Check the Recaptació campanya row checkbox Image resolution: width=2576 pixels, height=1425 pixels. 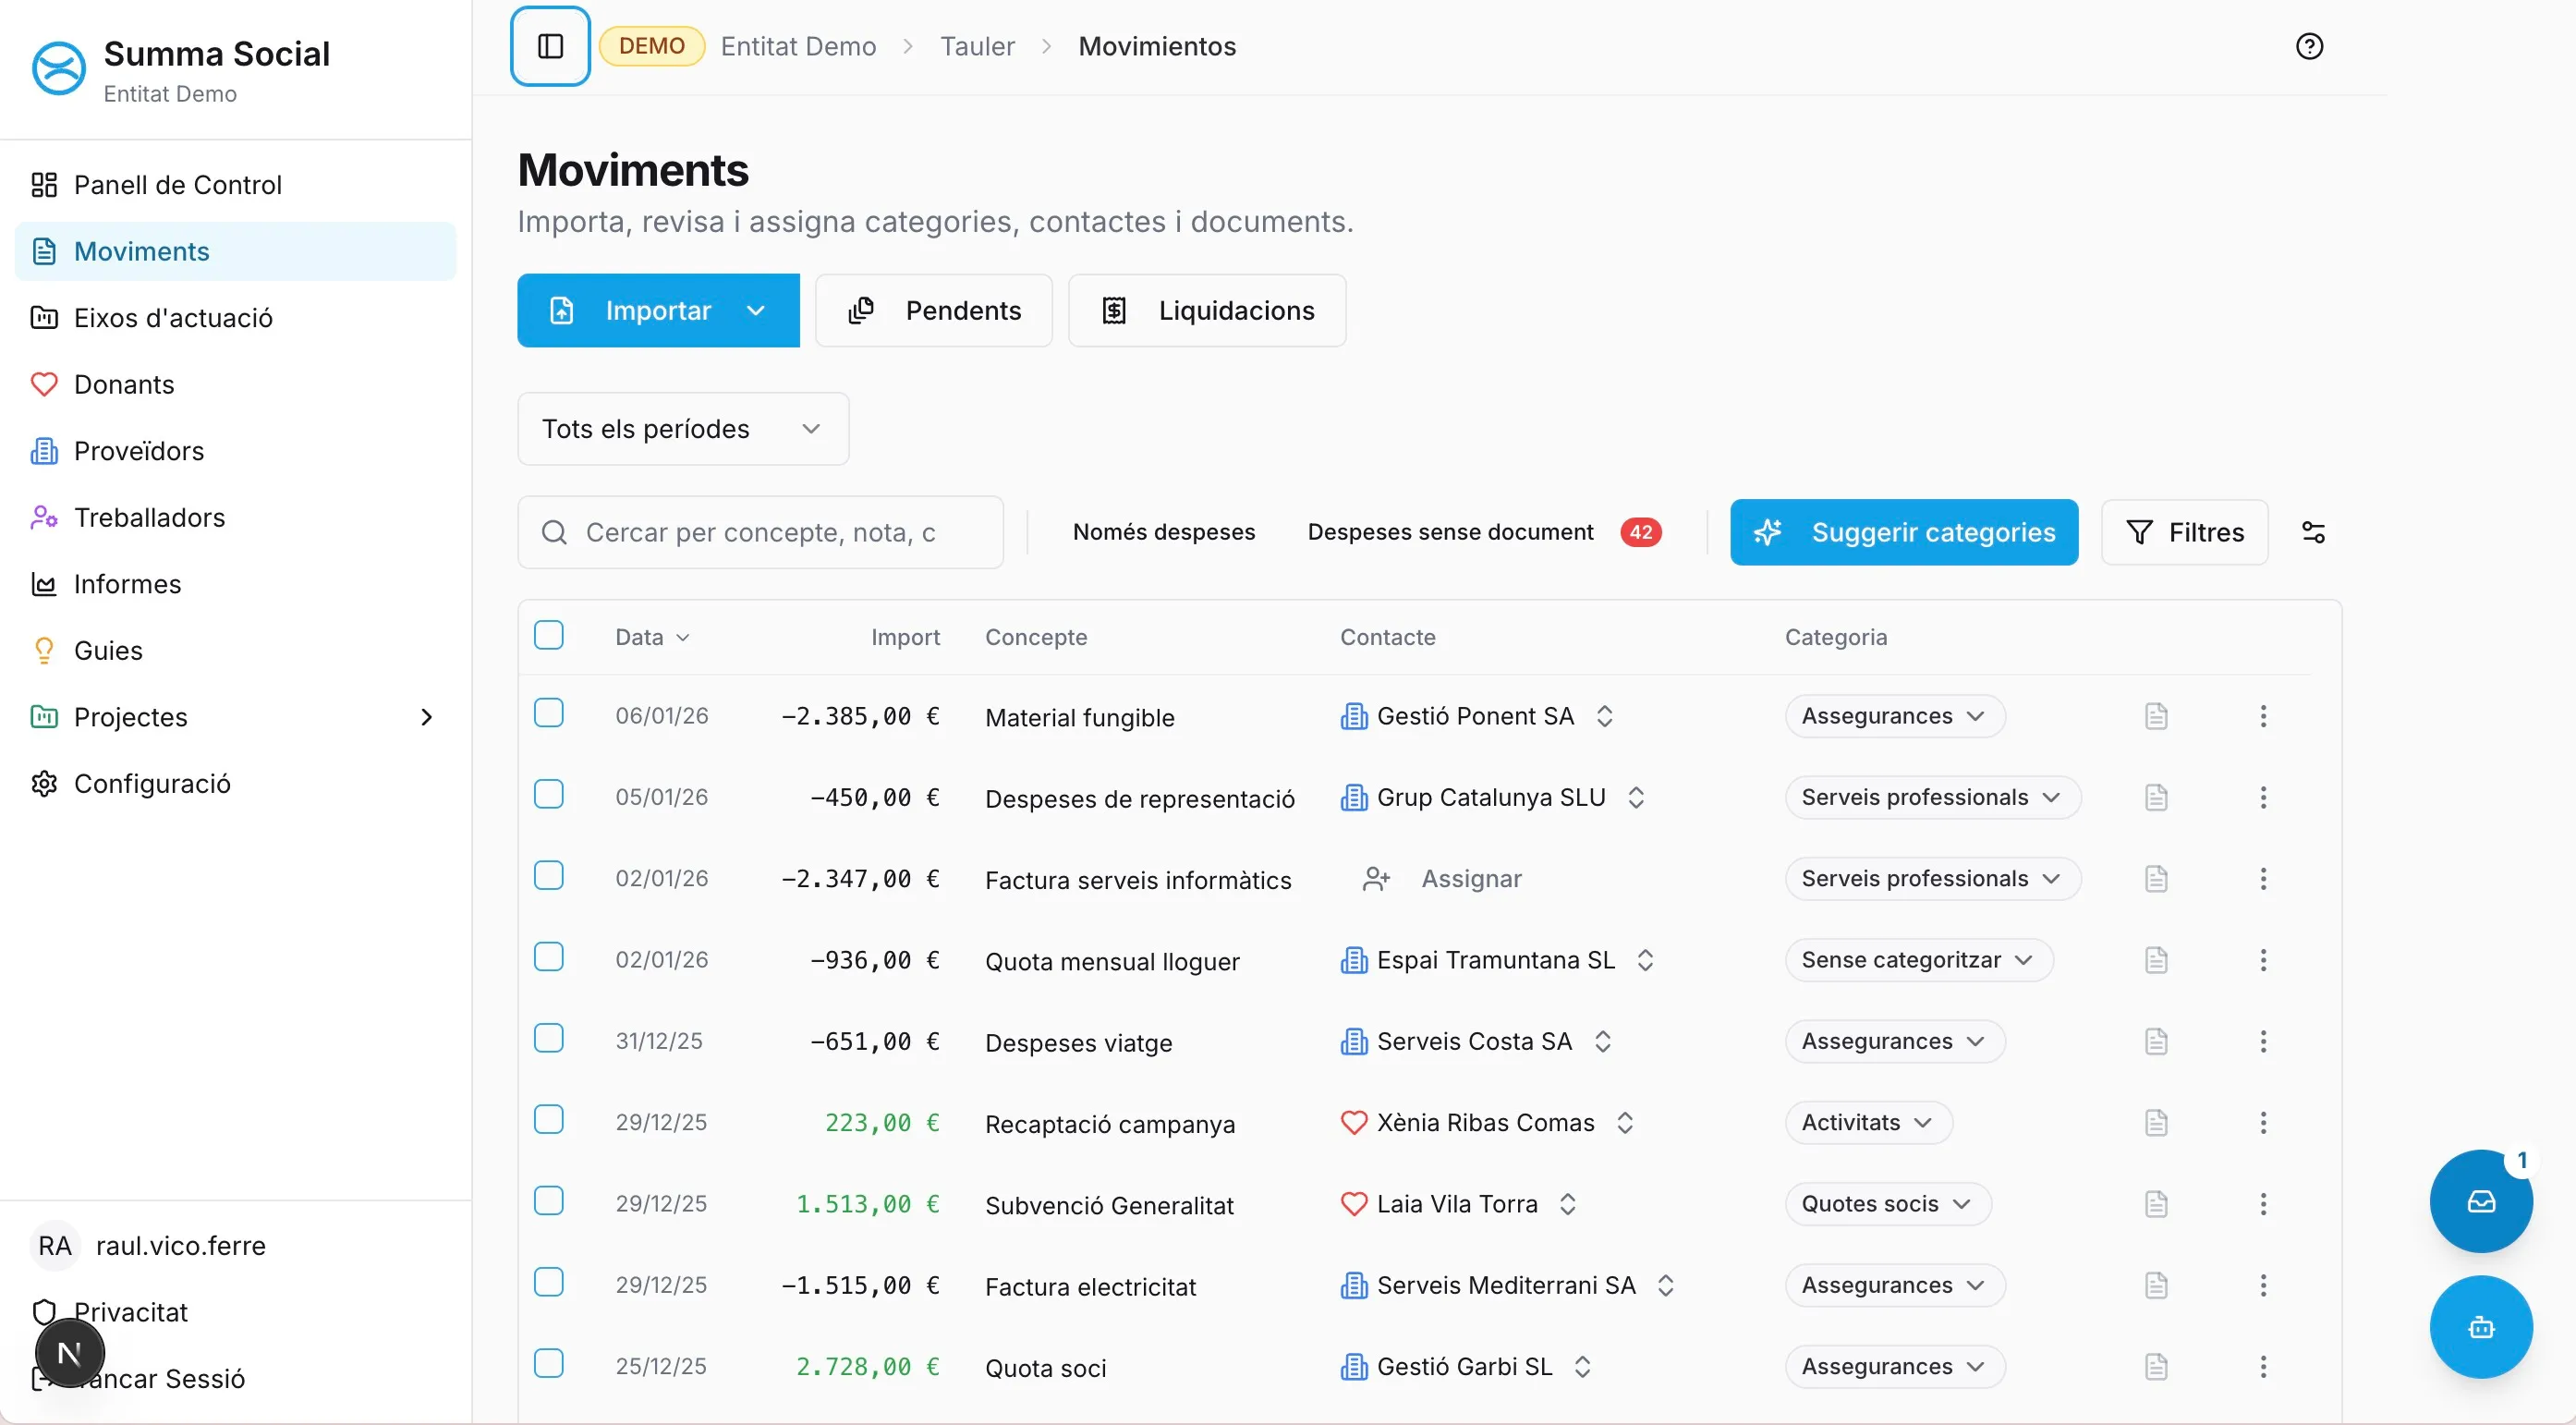(x=549, y=1119)
